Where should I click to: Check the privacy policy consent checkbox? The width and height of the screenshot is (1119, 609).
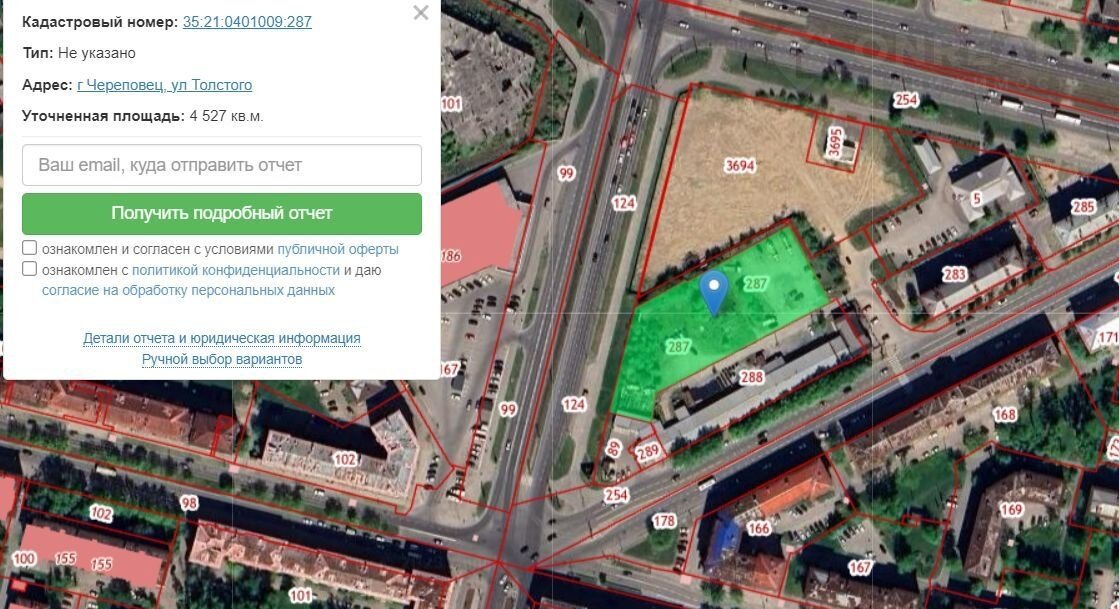point(29,268)
